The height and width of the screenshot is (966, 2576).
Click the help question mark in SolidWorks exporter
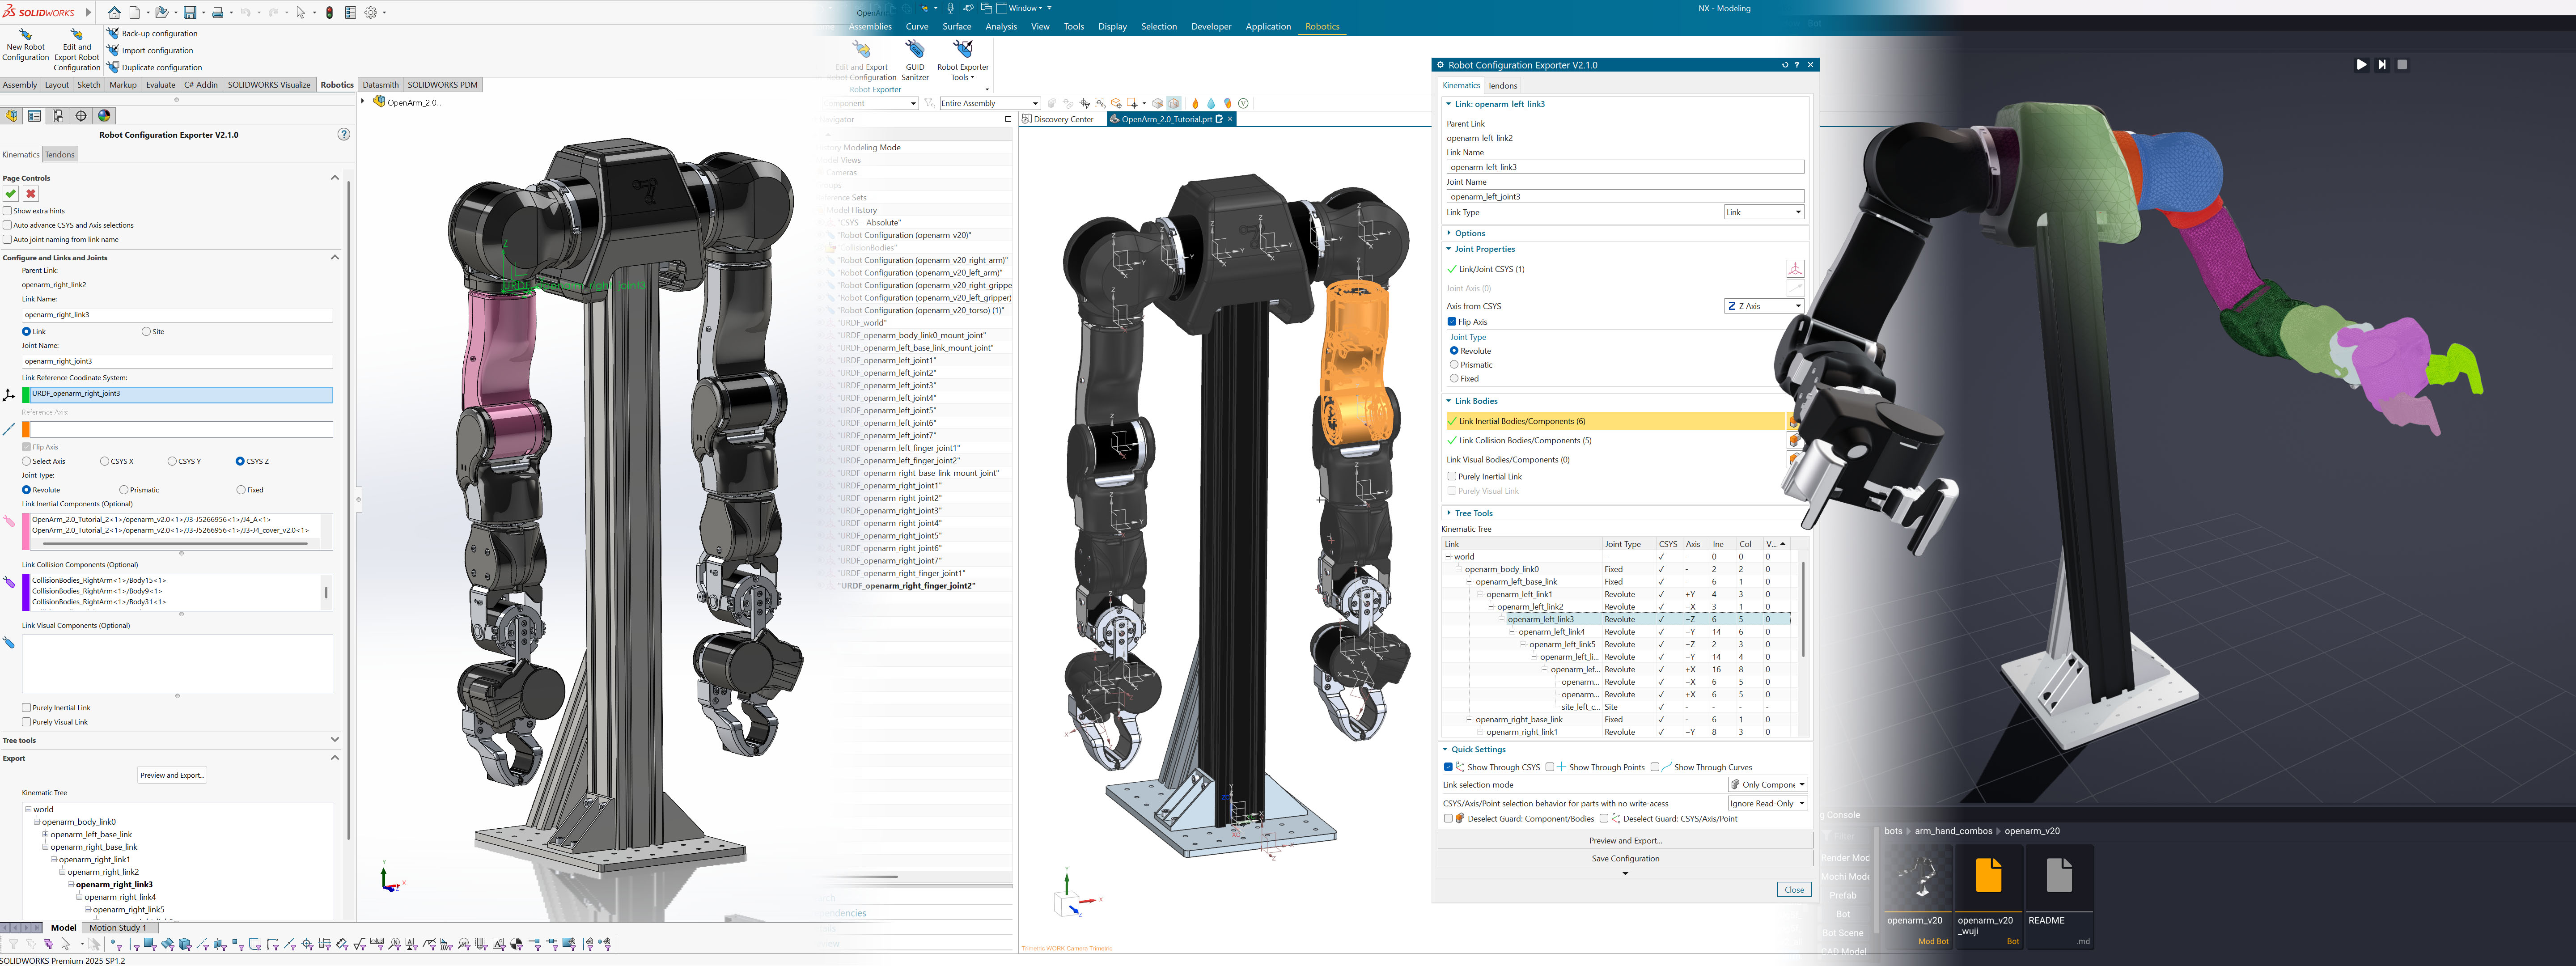[x=344, y=134]
